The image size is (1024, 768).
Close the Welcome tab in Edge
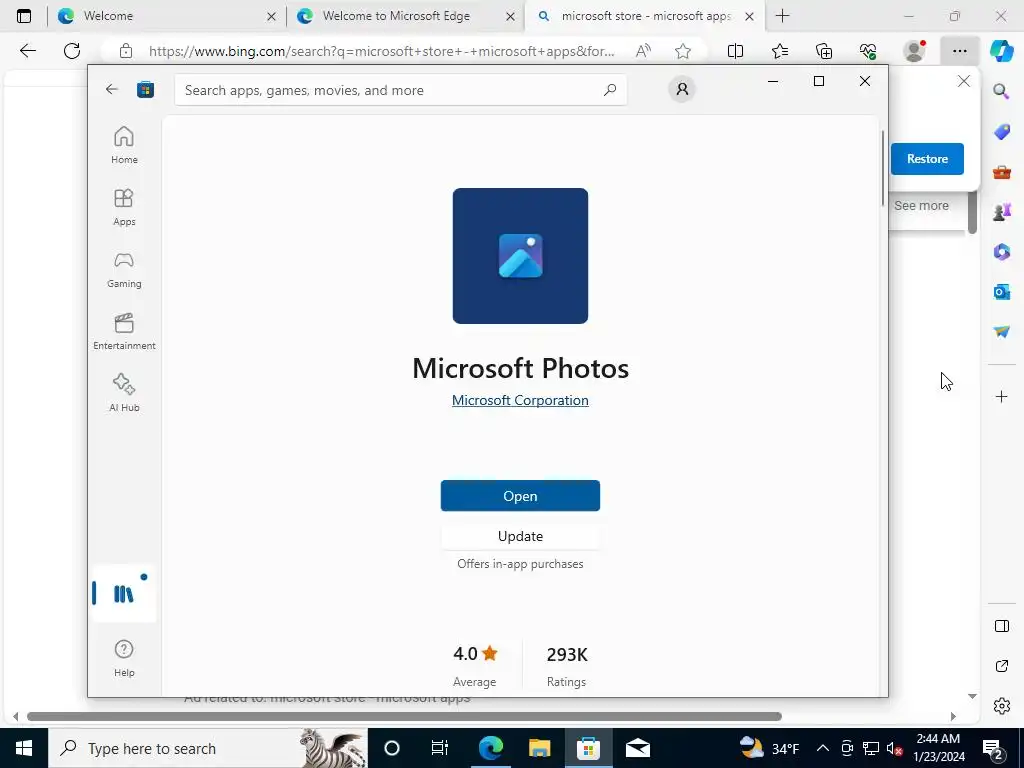[272, 16]
